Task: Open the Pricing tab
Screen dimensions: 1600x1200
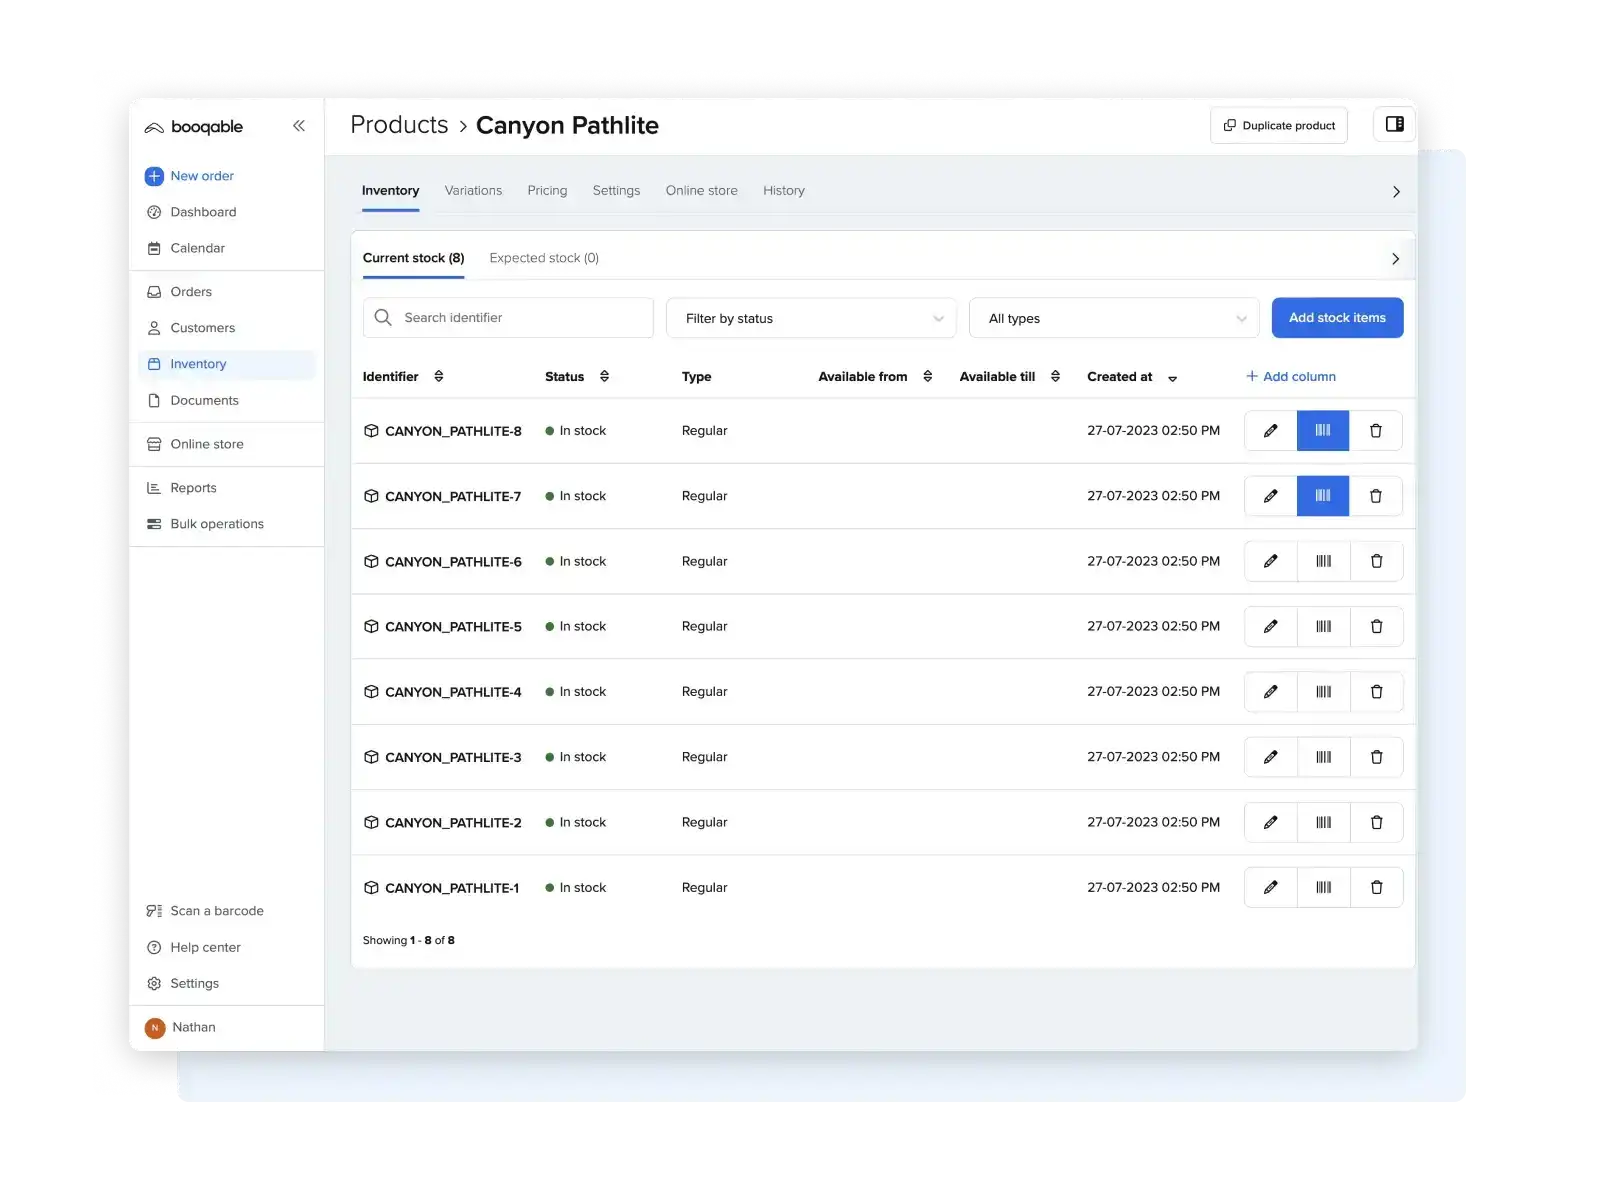Action: 547,190
